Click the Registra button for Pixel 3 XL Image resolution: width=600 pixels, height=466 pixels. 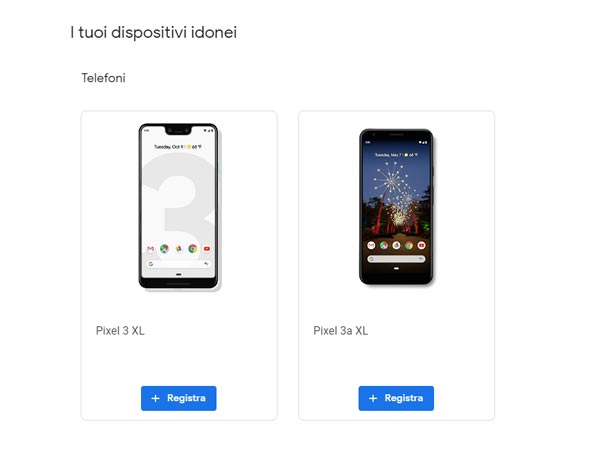[178, 398]
